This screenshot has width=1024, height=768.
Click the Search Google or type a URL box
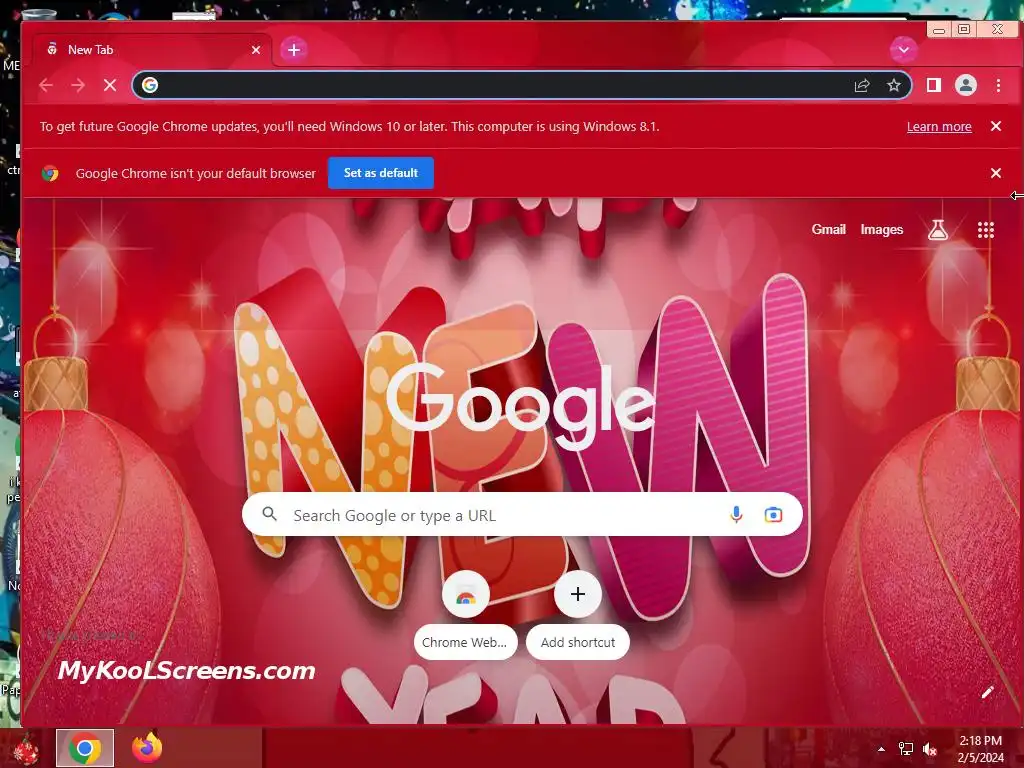[x=522, y=515]
